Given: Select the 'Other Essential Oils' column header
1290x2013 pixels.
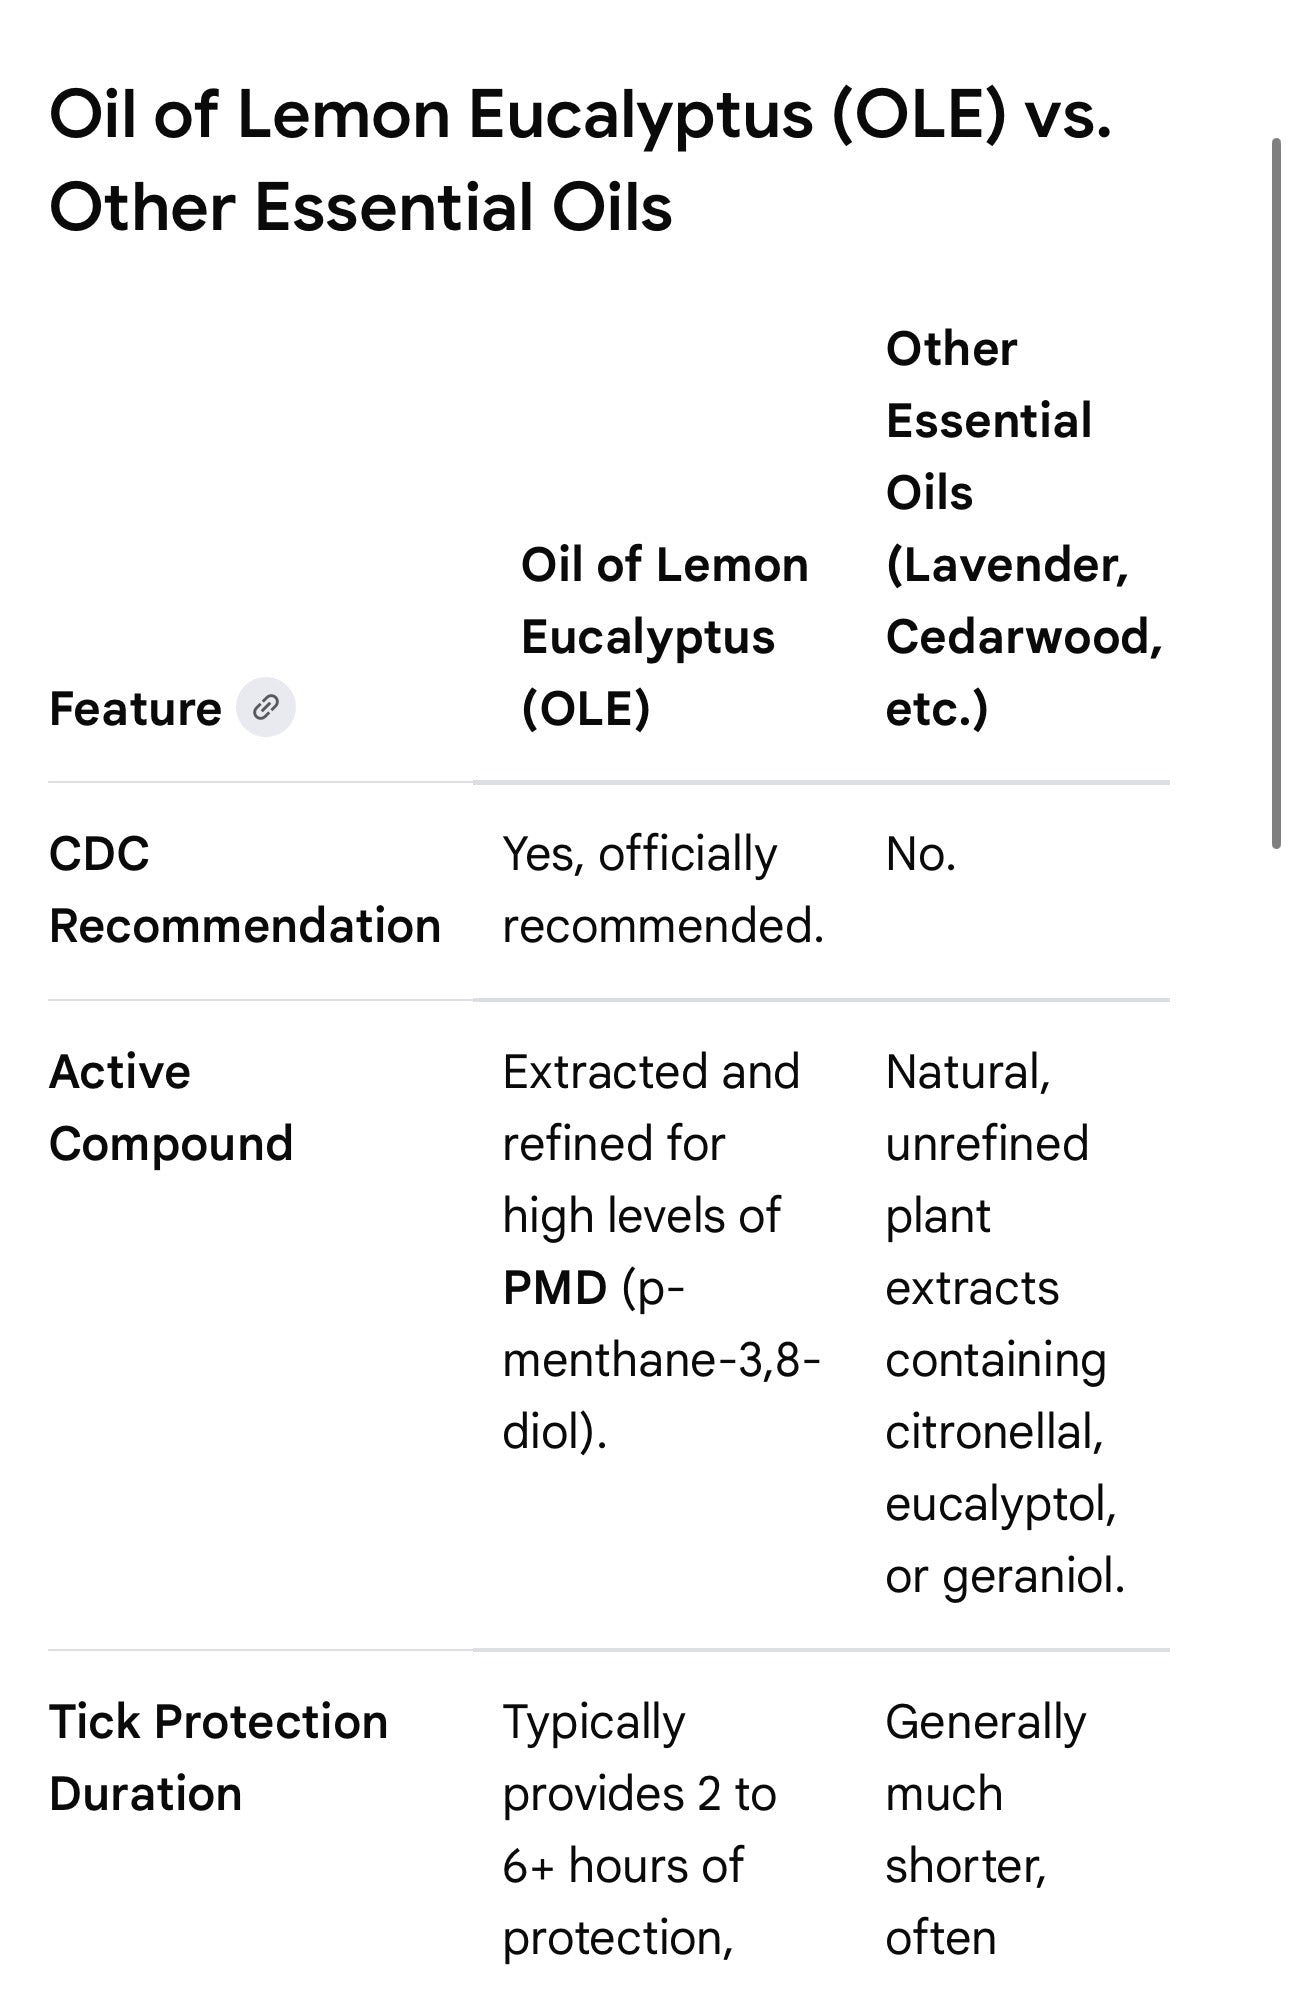Looking at the screenshot, I should [x=1024, y=529].
